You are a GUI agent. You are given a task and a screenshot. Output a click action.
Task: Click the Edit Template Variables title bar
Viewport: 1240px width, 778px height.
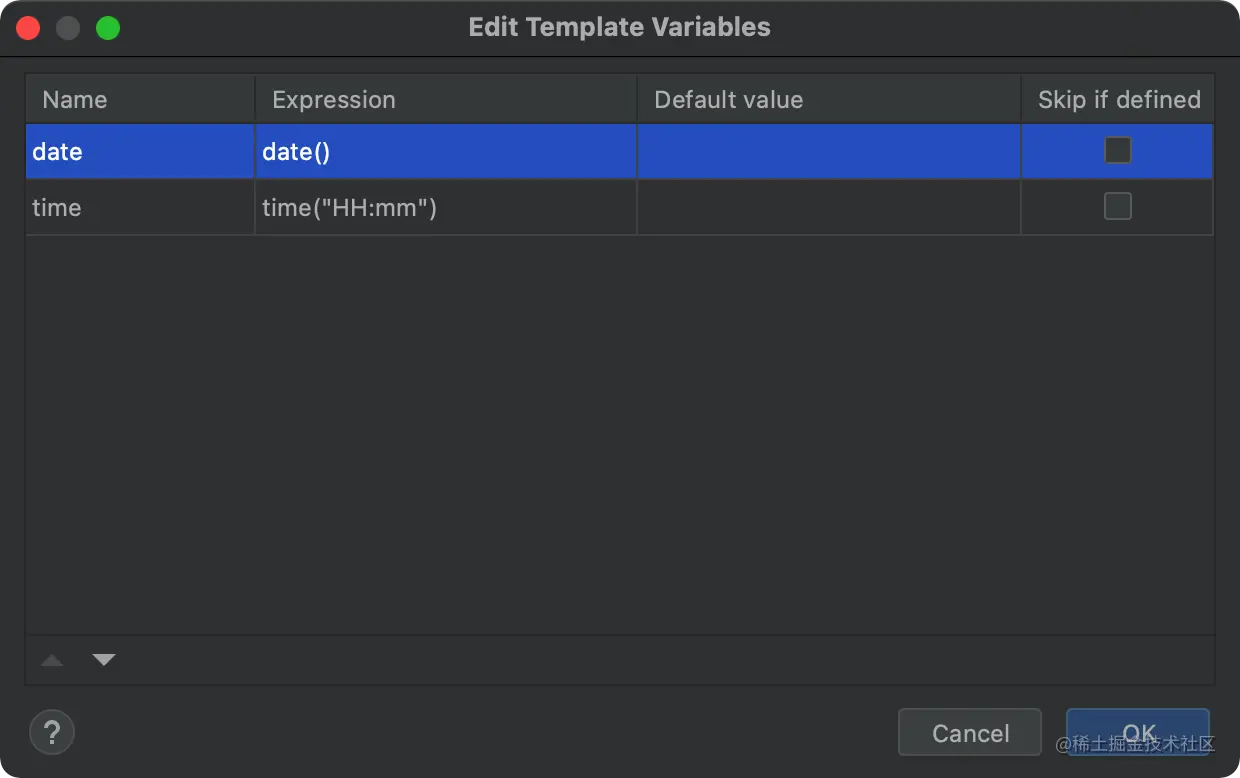(619, 28)
